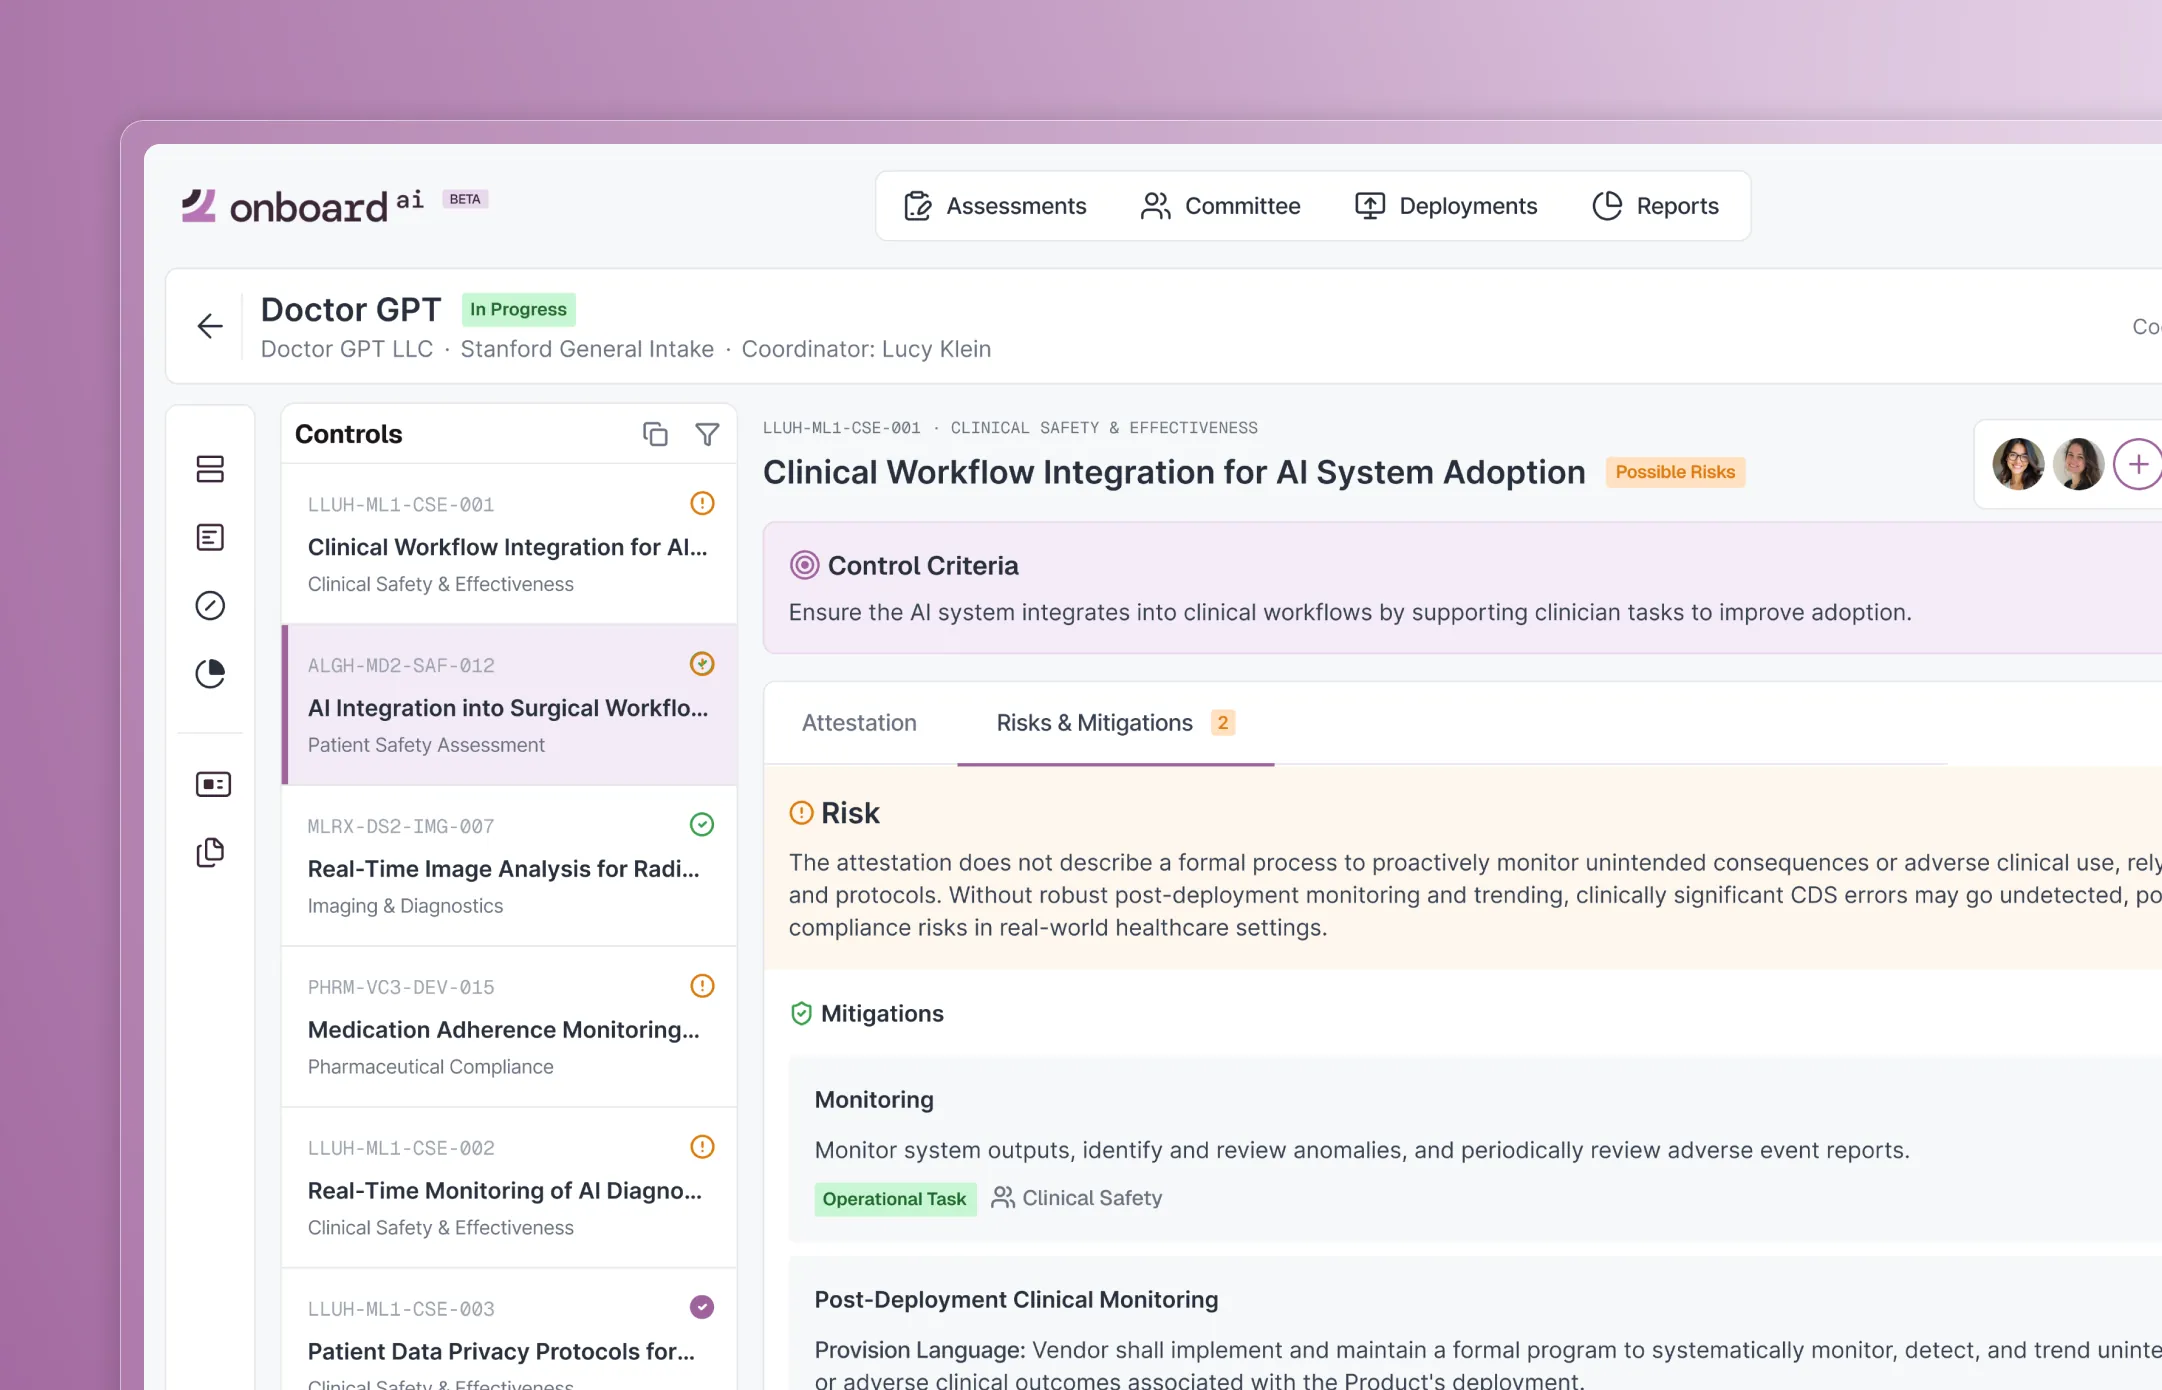Select Real-Time Monitoring of AI Diagnostics control
The width and height of the screenshot is (2162, 1390).
pos(509,1188)
